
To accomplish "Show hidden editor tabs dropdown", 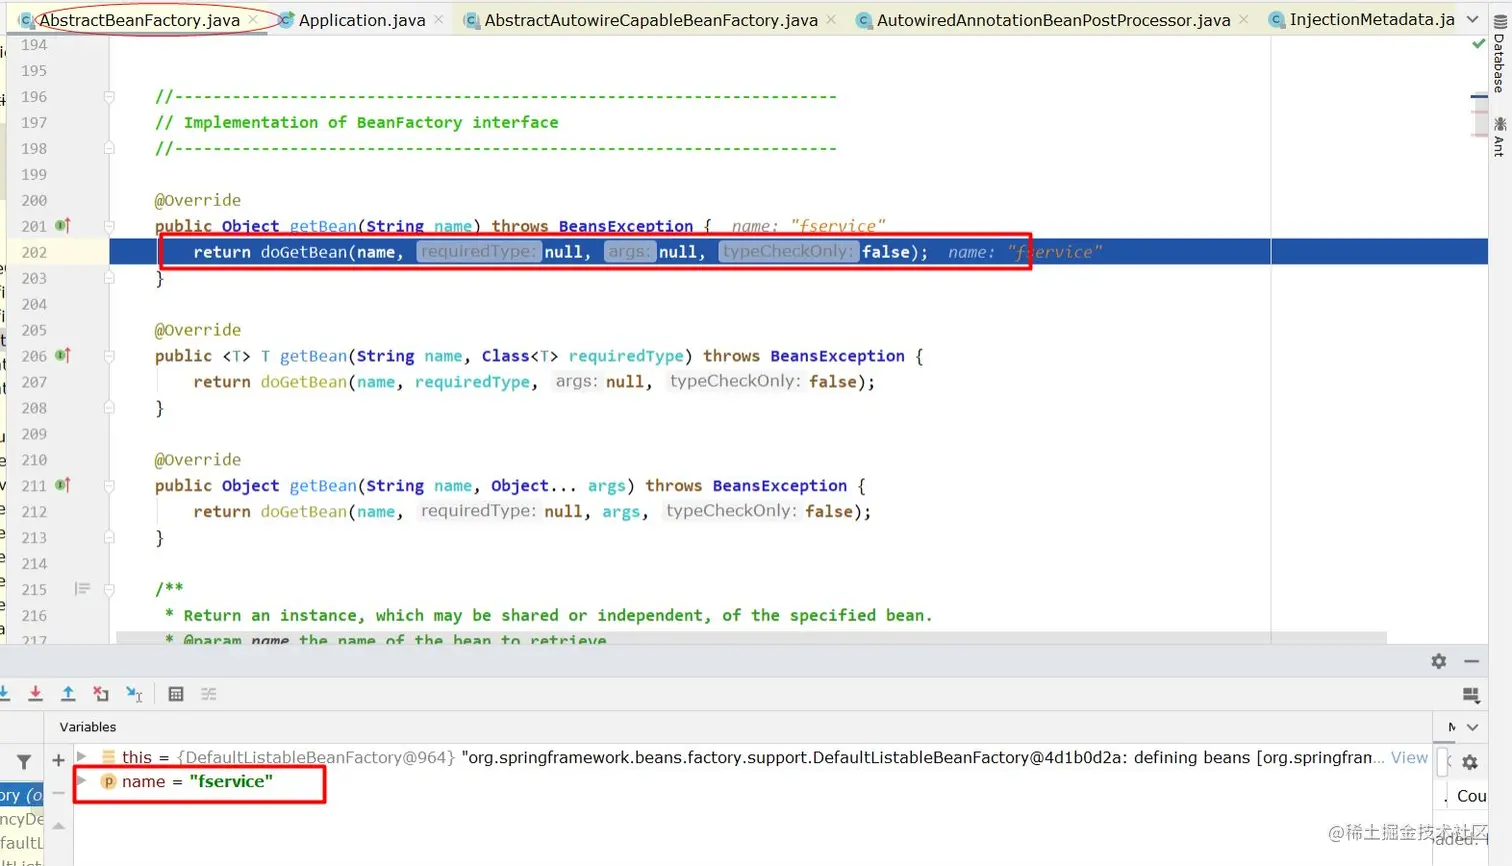I will [x=1473, y=19].
